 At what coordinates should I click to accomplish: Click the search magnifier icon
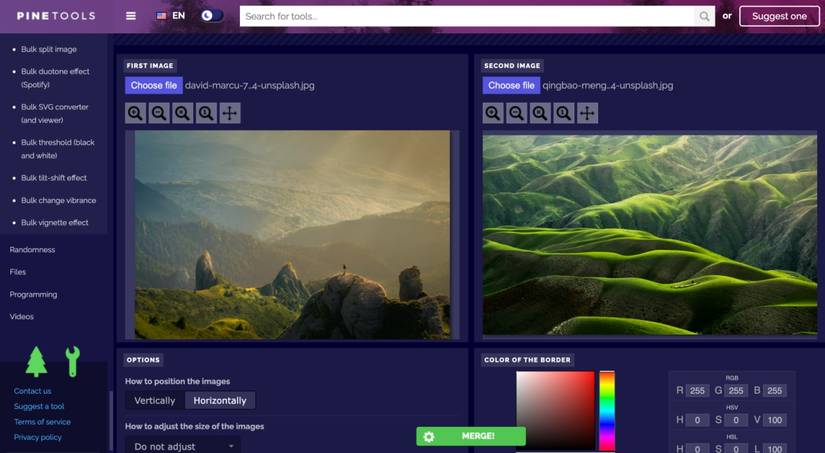[x=704, y=16]
